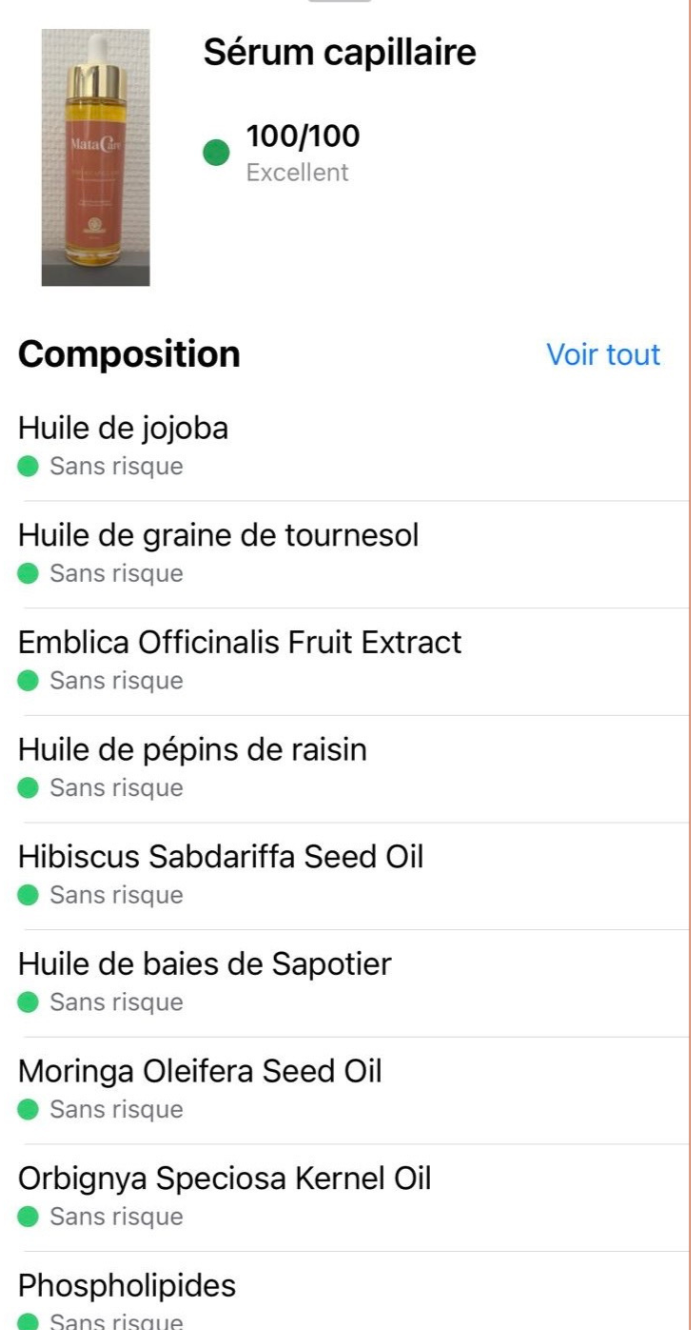
Task: Open Moringa Oleifera Seed Oil entry
Action: [200, 1071]
